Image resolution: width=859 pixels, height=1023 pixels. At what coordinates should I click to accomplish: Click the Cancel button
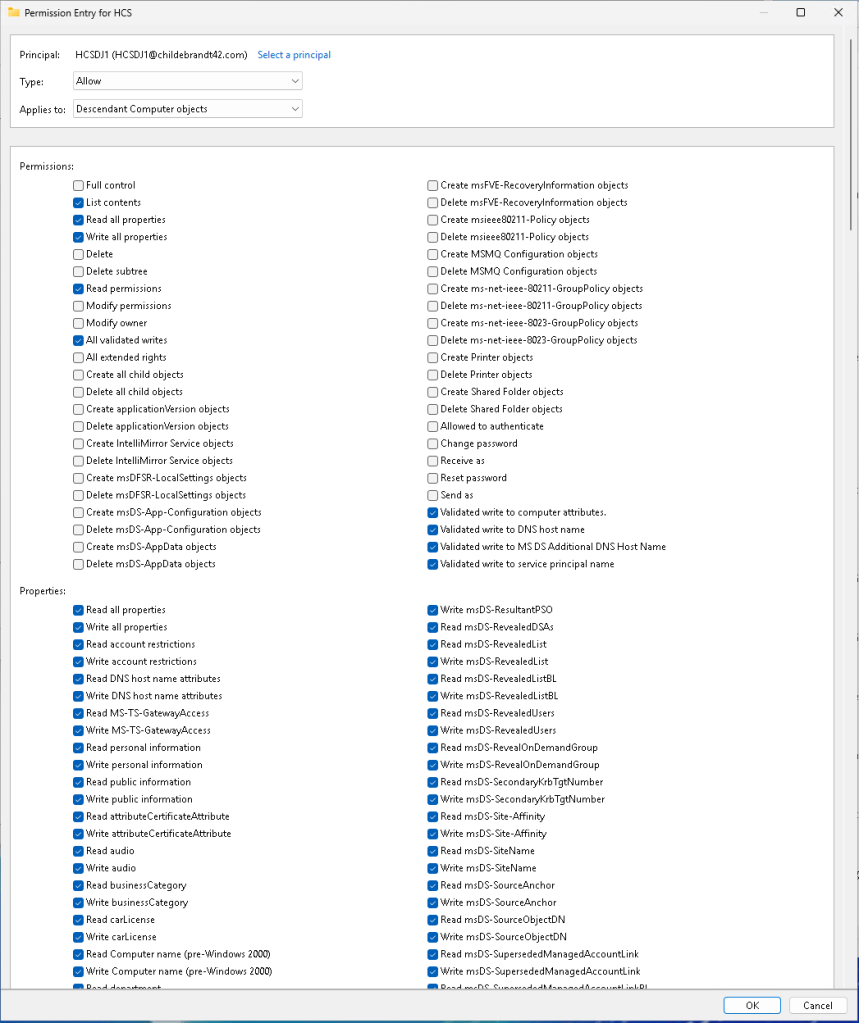click(817, 1005)
